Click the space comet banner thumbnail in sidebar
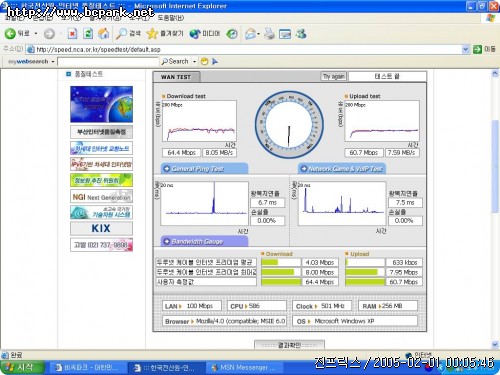 point(101,104)
